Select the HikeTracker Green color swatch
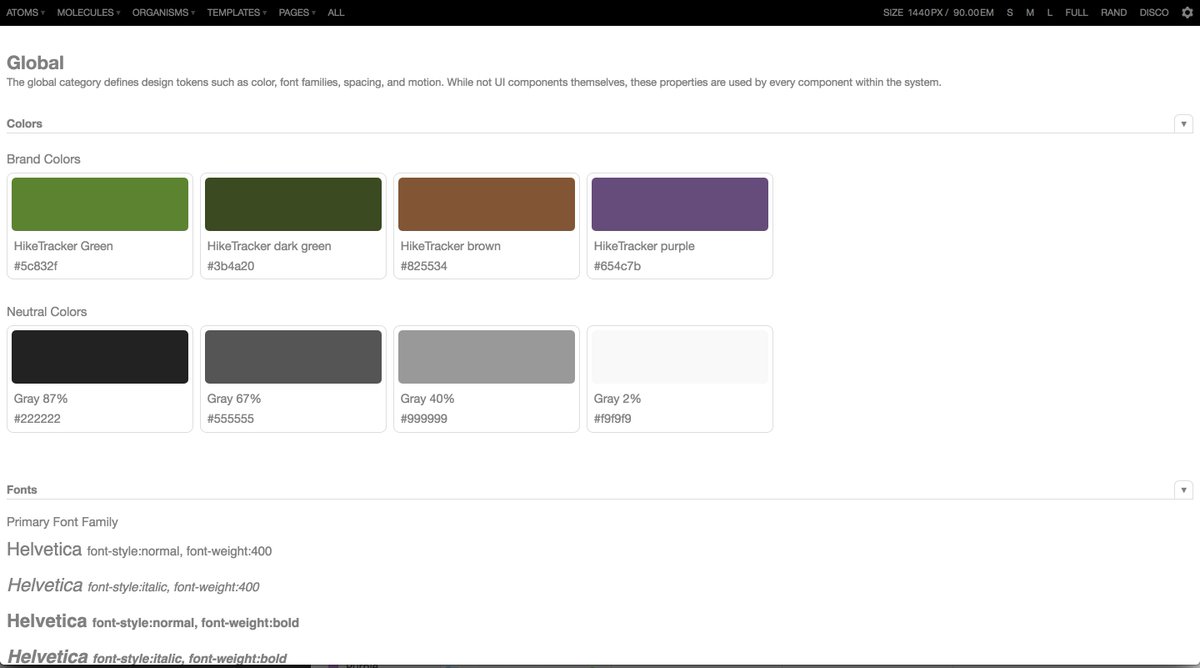The image size is (1200, 668). (99, 203)
